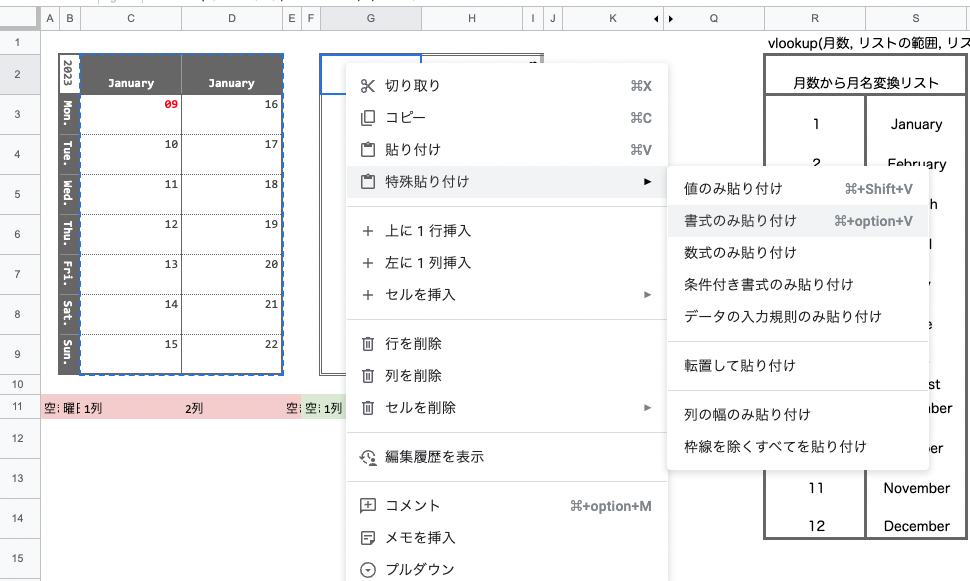This screenshot has height=581, width=970.
Task: Expand the セルを削除 submenu arrow
Action: (647, 407)
